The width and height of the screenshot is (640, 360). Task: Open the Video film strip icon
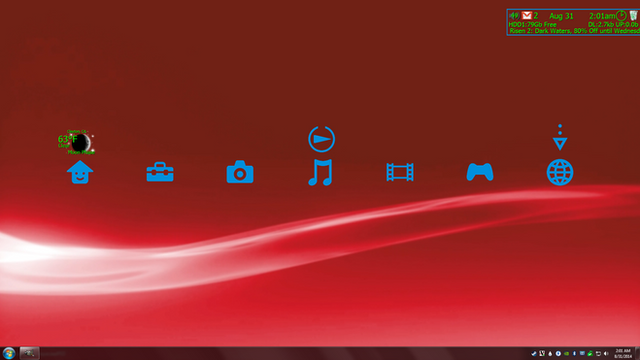(x=400, y=172)
